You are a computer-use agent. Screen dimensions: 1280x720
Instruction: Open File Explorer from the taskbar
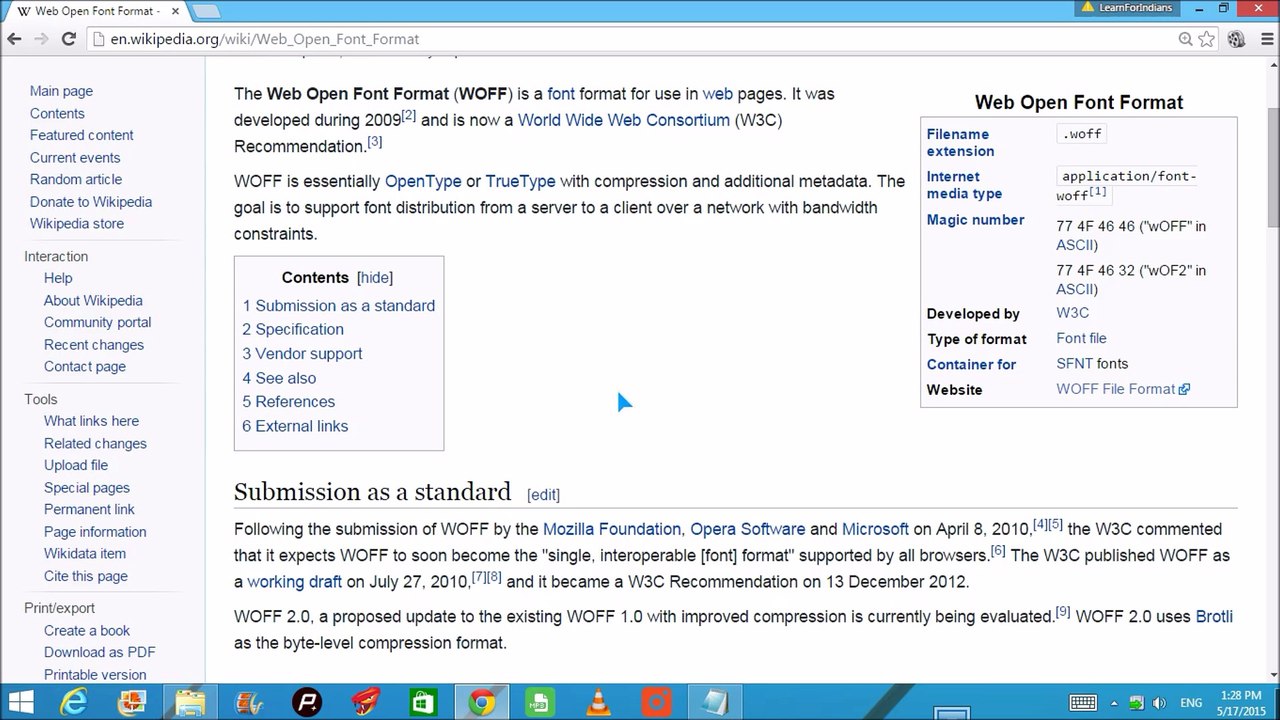coord(190,703)
